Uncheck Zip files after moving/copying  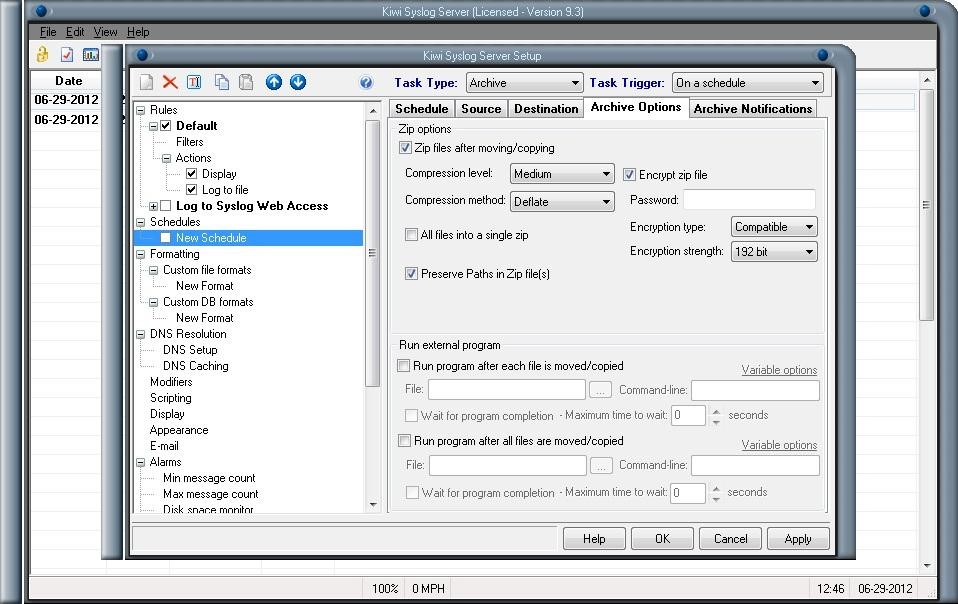pyautogui.click(x=405, y=148)
